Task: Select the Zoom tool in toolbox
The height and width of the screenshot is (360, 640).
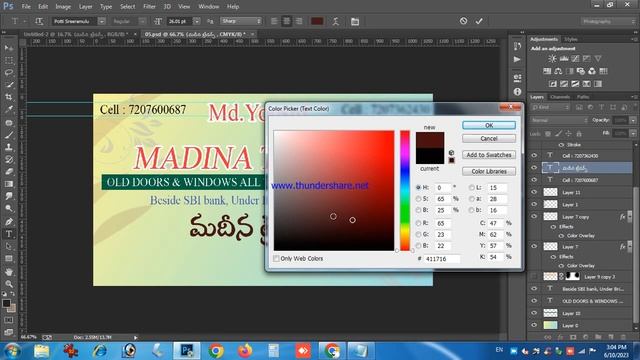Action: tap(9, 284)
